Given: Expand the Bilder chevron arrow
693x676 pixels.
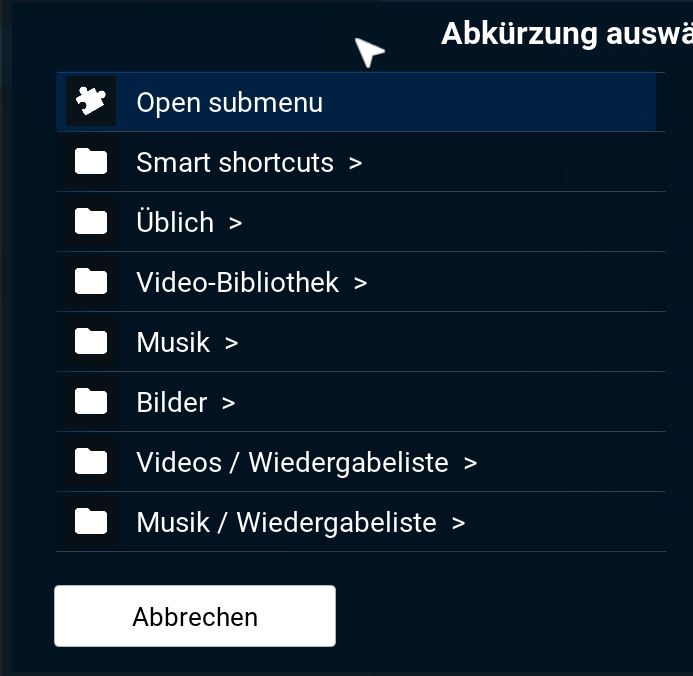Looking at the screenshot, I should [x=228, y=404].
